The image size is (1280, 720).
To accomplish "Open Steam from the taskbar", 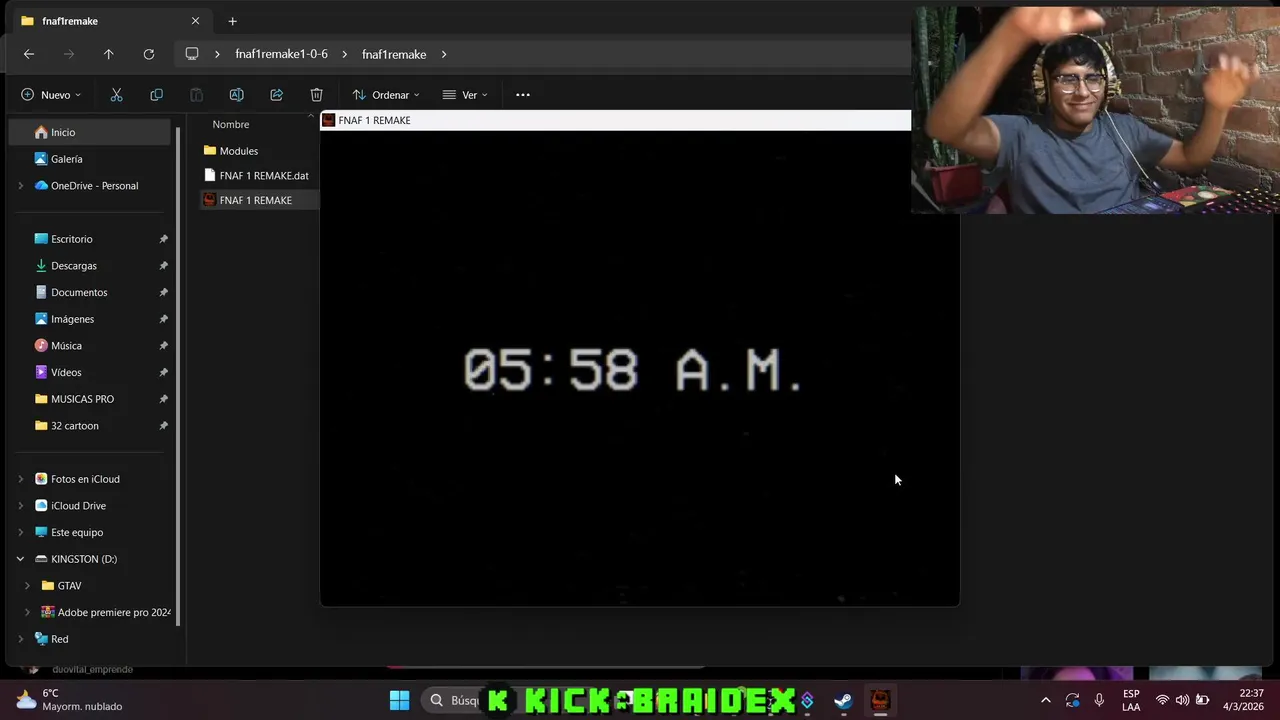I will (843, 700).
